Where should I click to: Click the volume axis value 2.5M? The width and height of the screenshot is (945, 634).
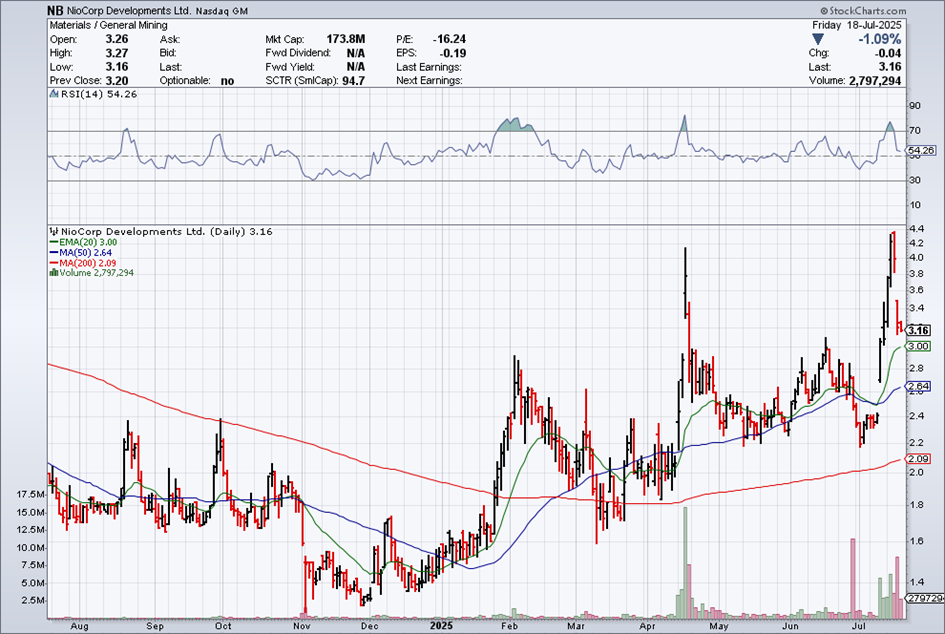(33, 600)
